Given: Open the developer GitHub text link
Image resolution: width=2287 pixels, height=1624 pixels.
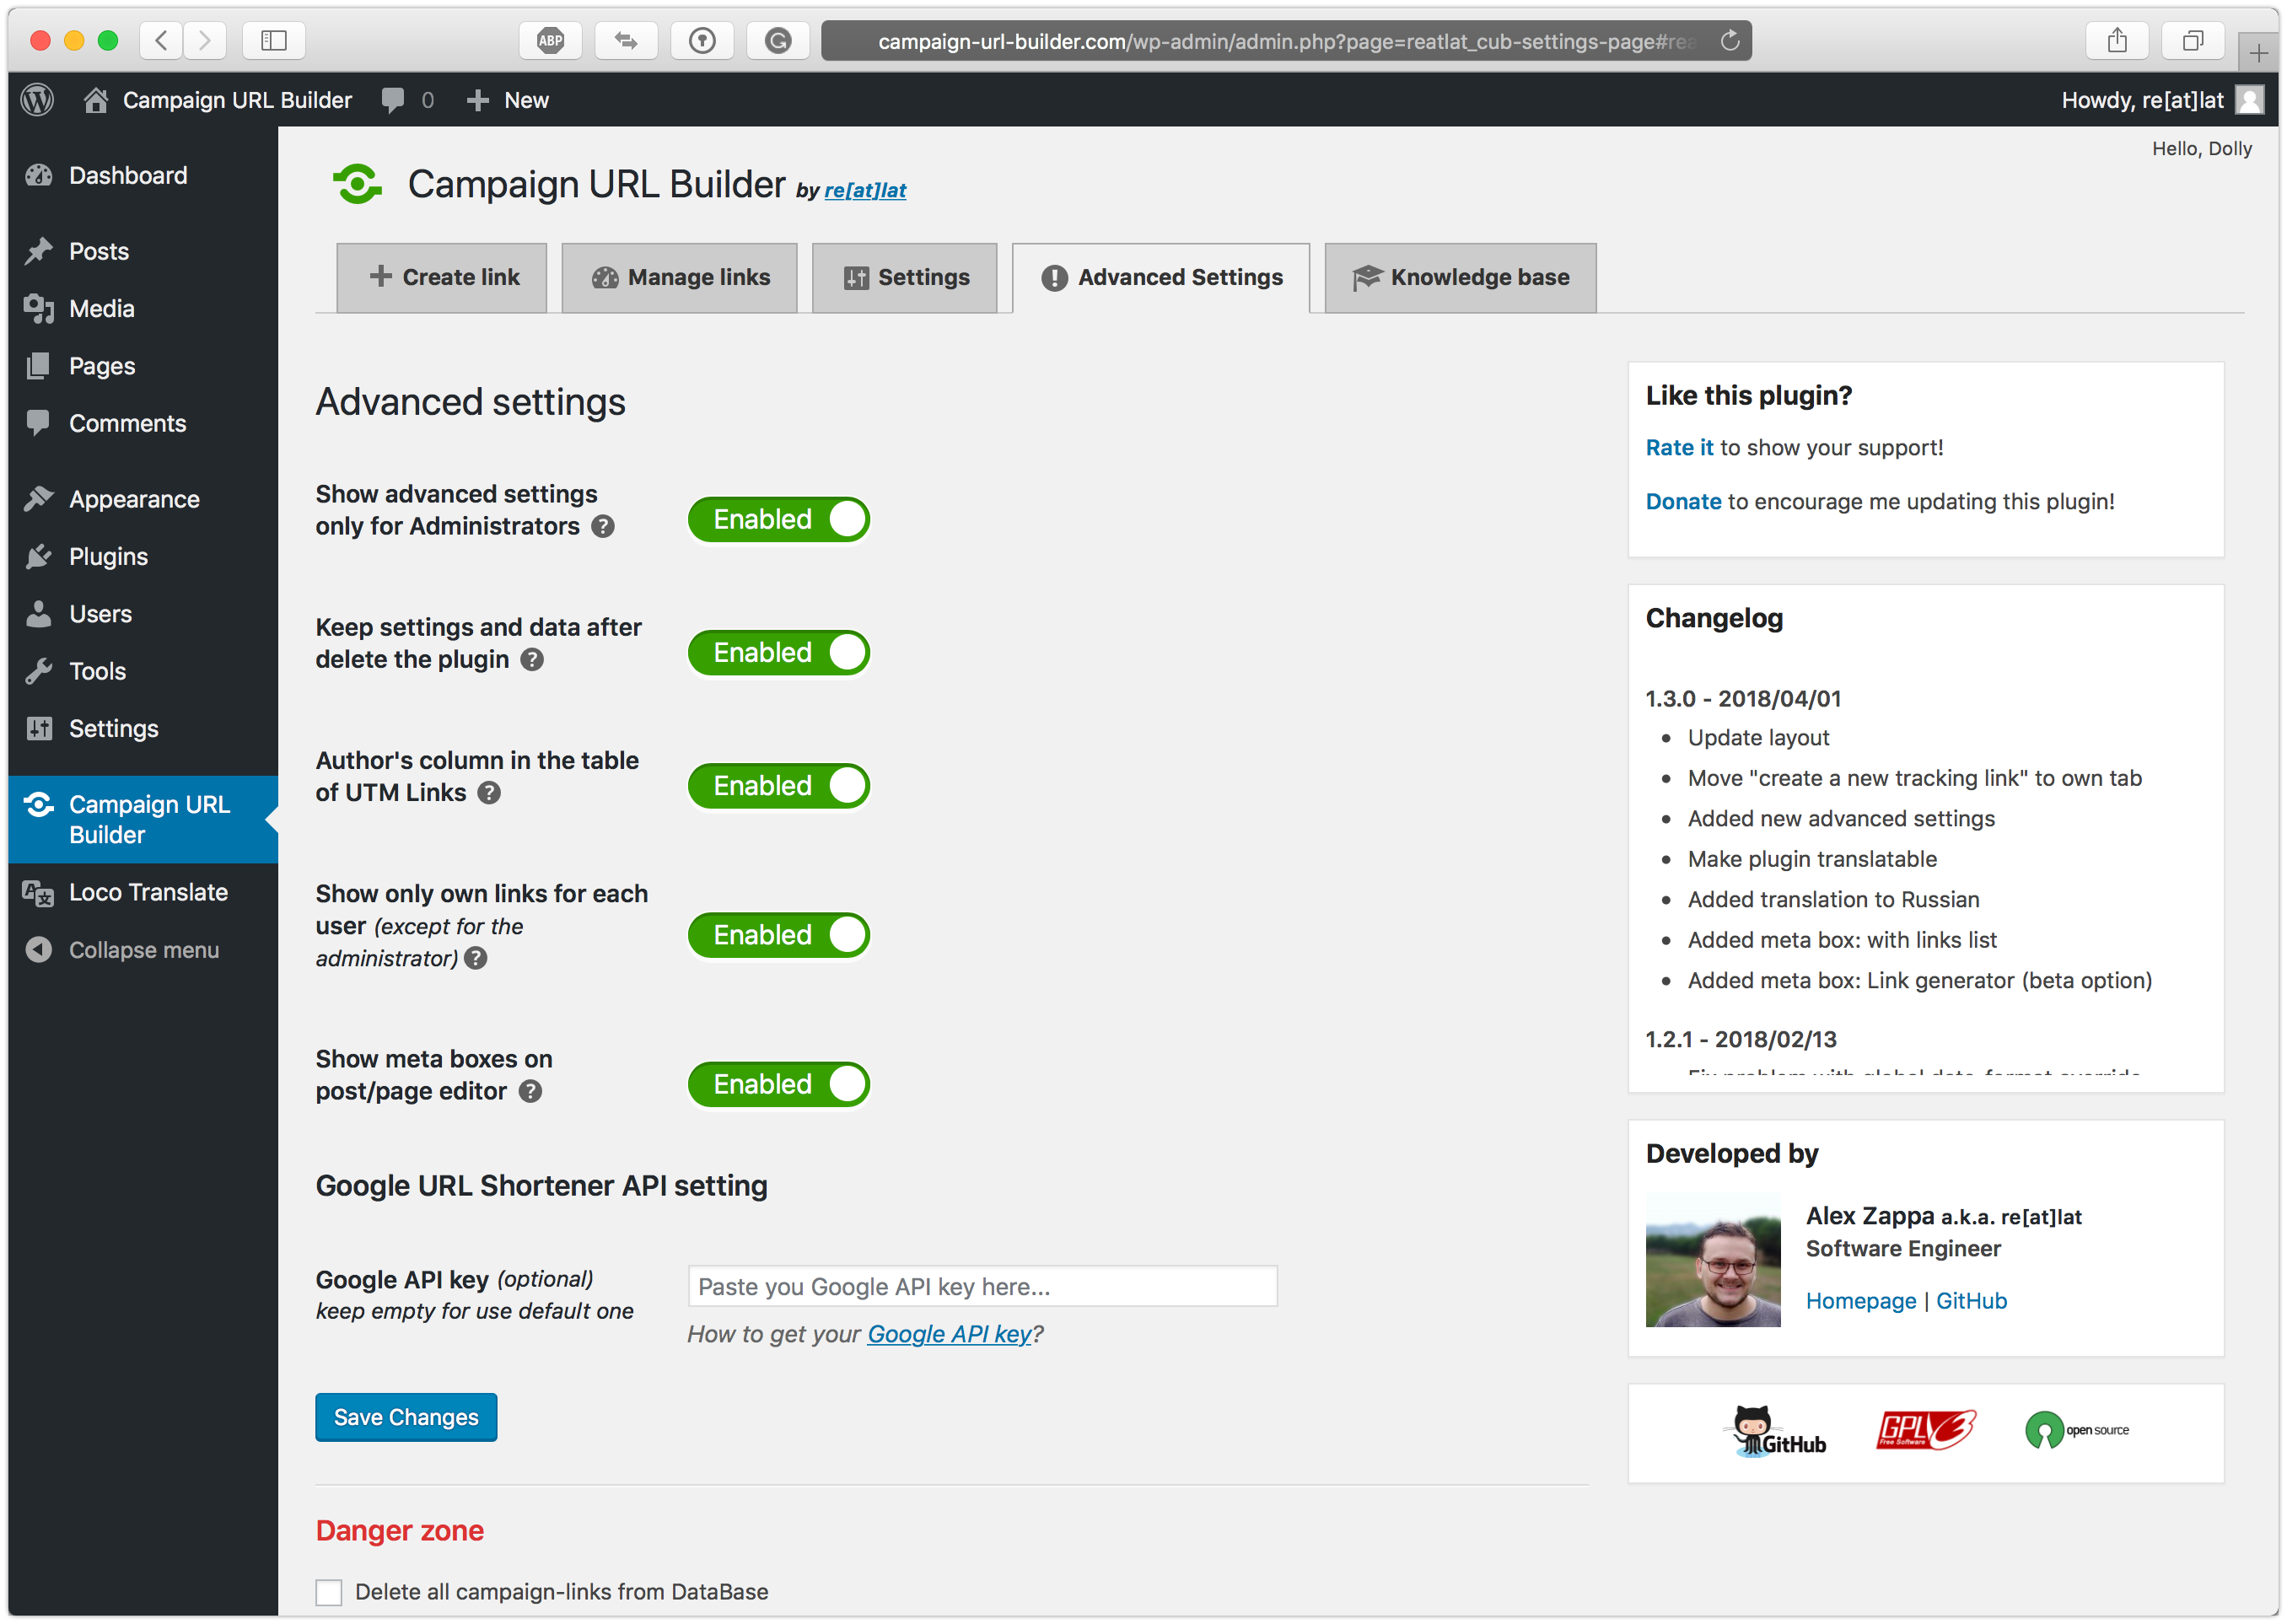Looking at the screenshot, I should (x=1972, y=1301).
